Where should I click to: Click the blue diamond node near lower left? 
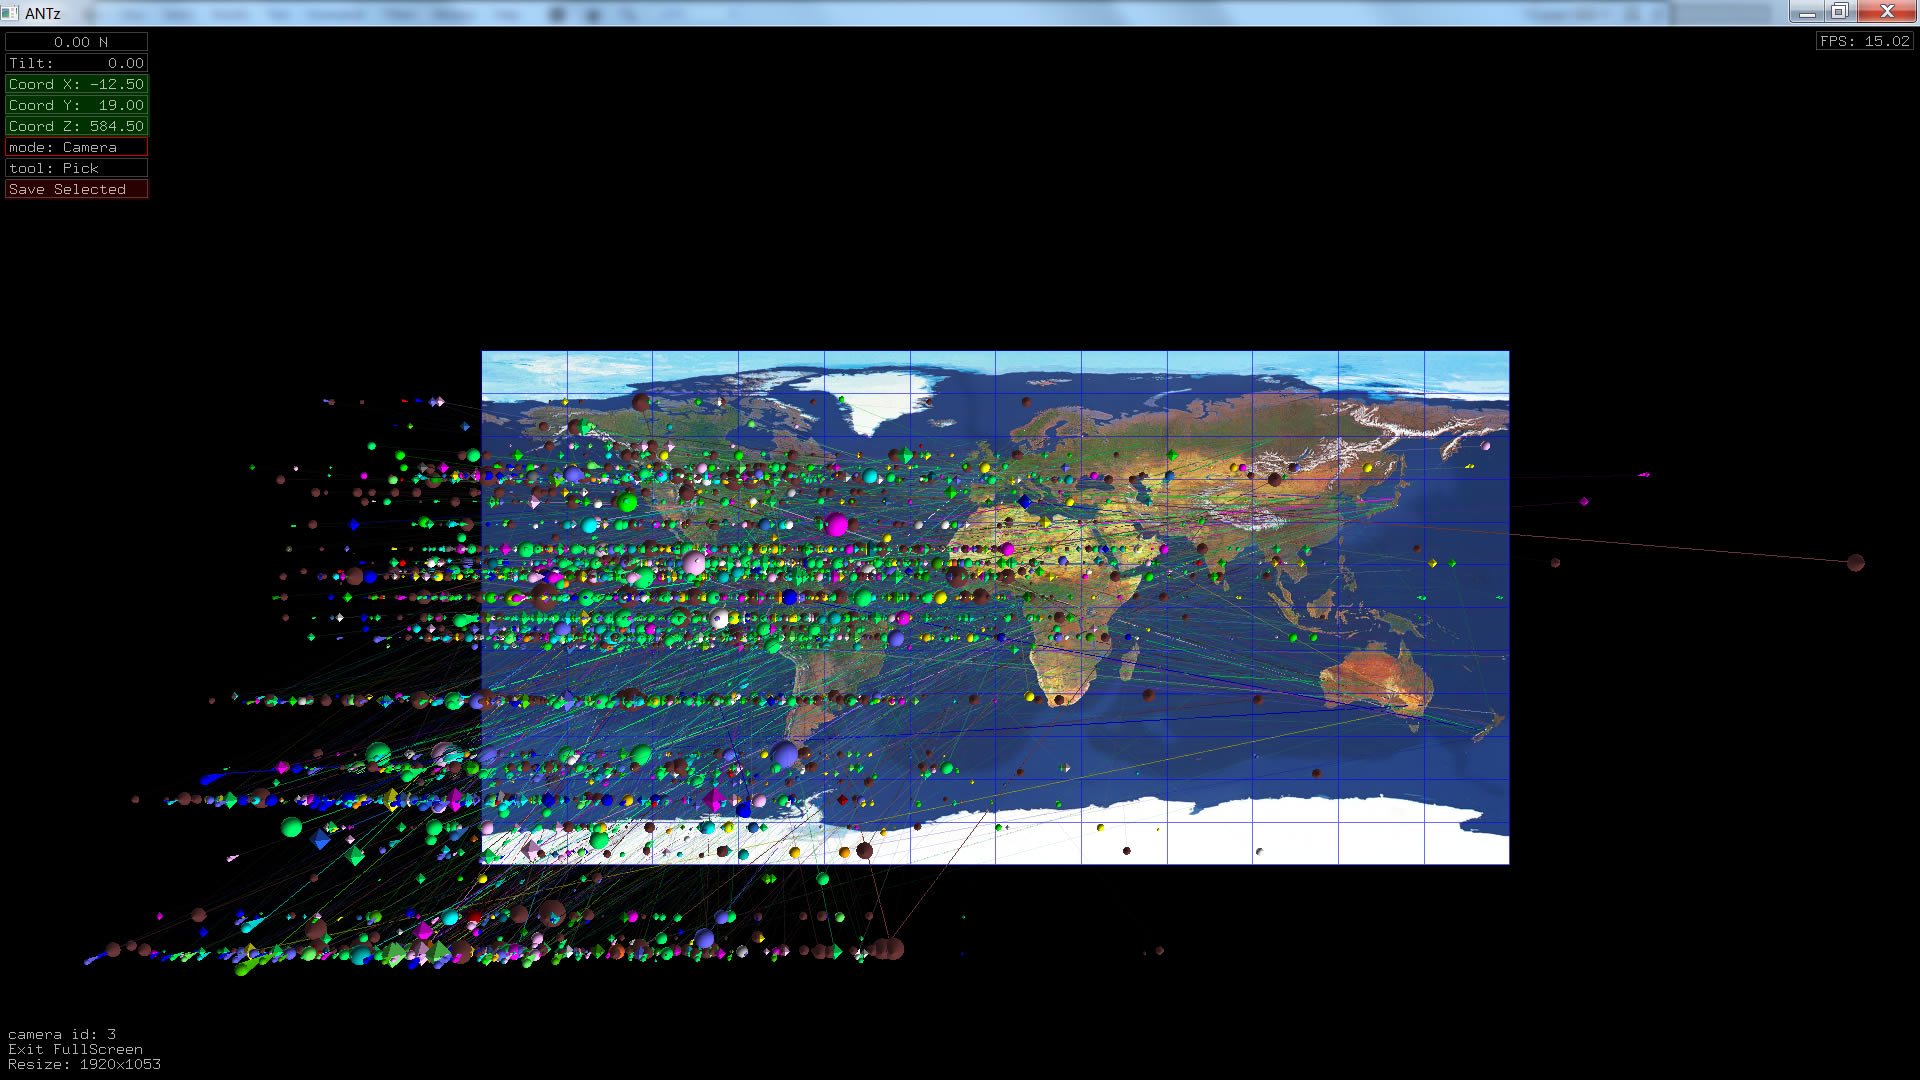pos(320,839)
